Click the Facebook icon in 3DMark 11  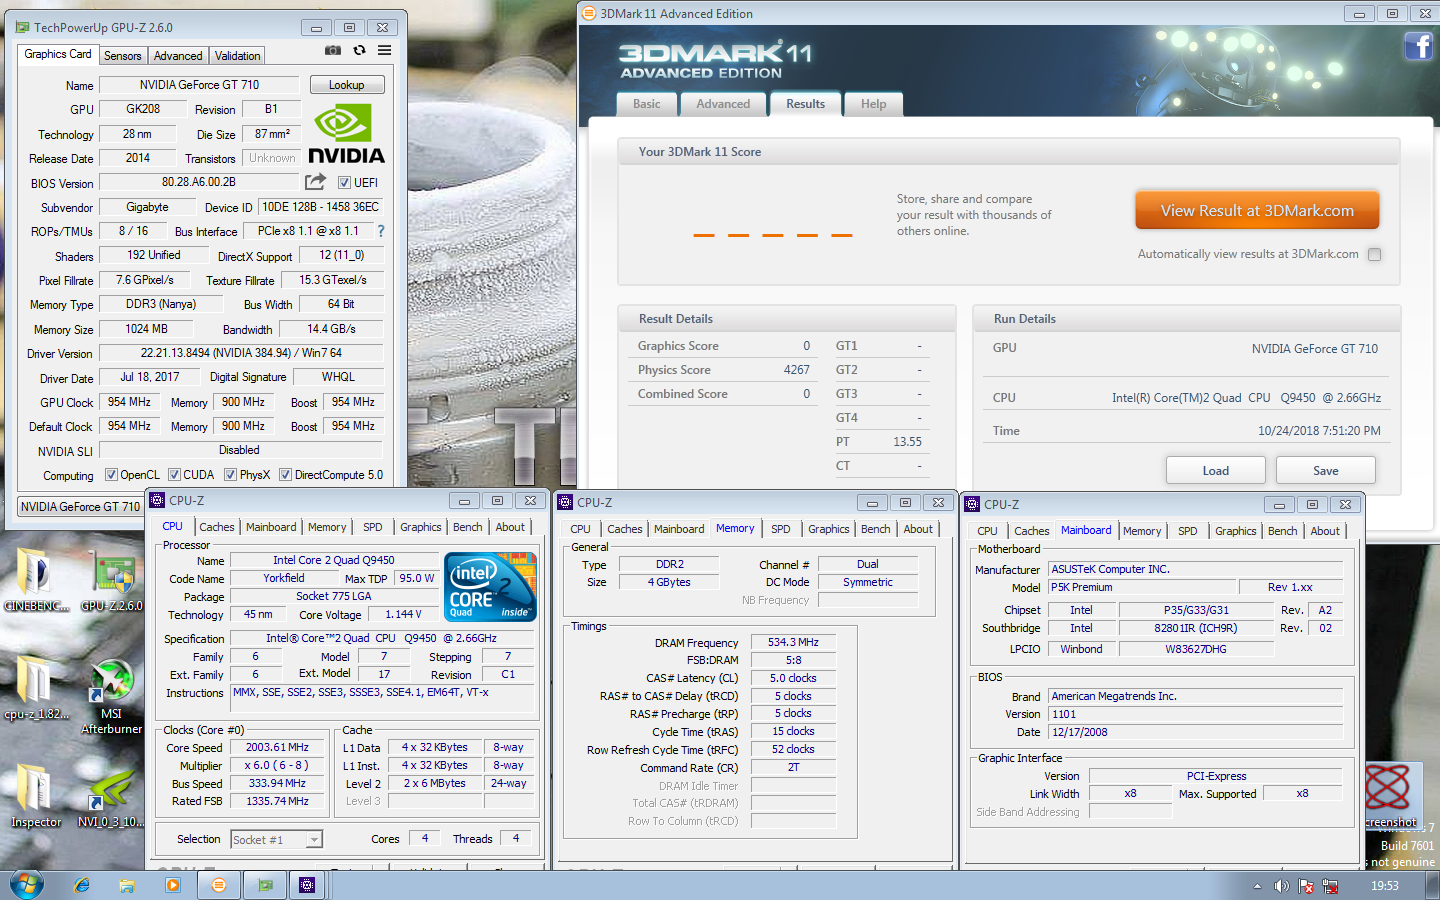(x=1418, y=46)
